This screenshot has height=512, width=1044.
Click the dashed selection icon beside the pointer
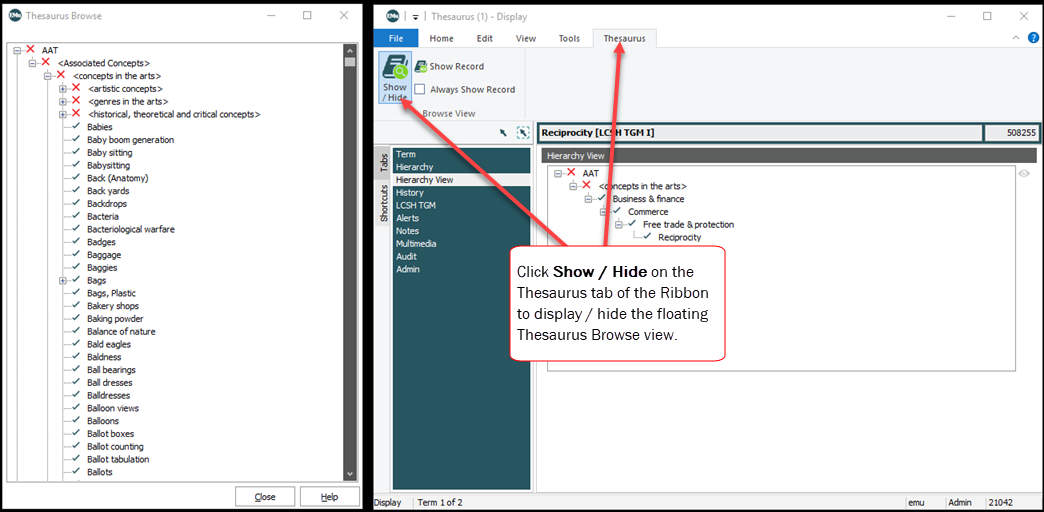[522, 133]
